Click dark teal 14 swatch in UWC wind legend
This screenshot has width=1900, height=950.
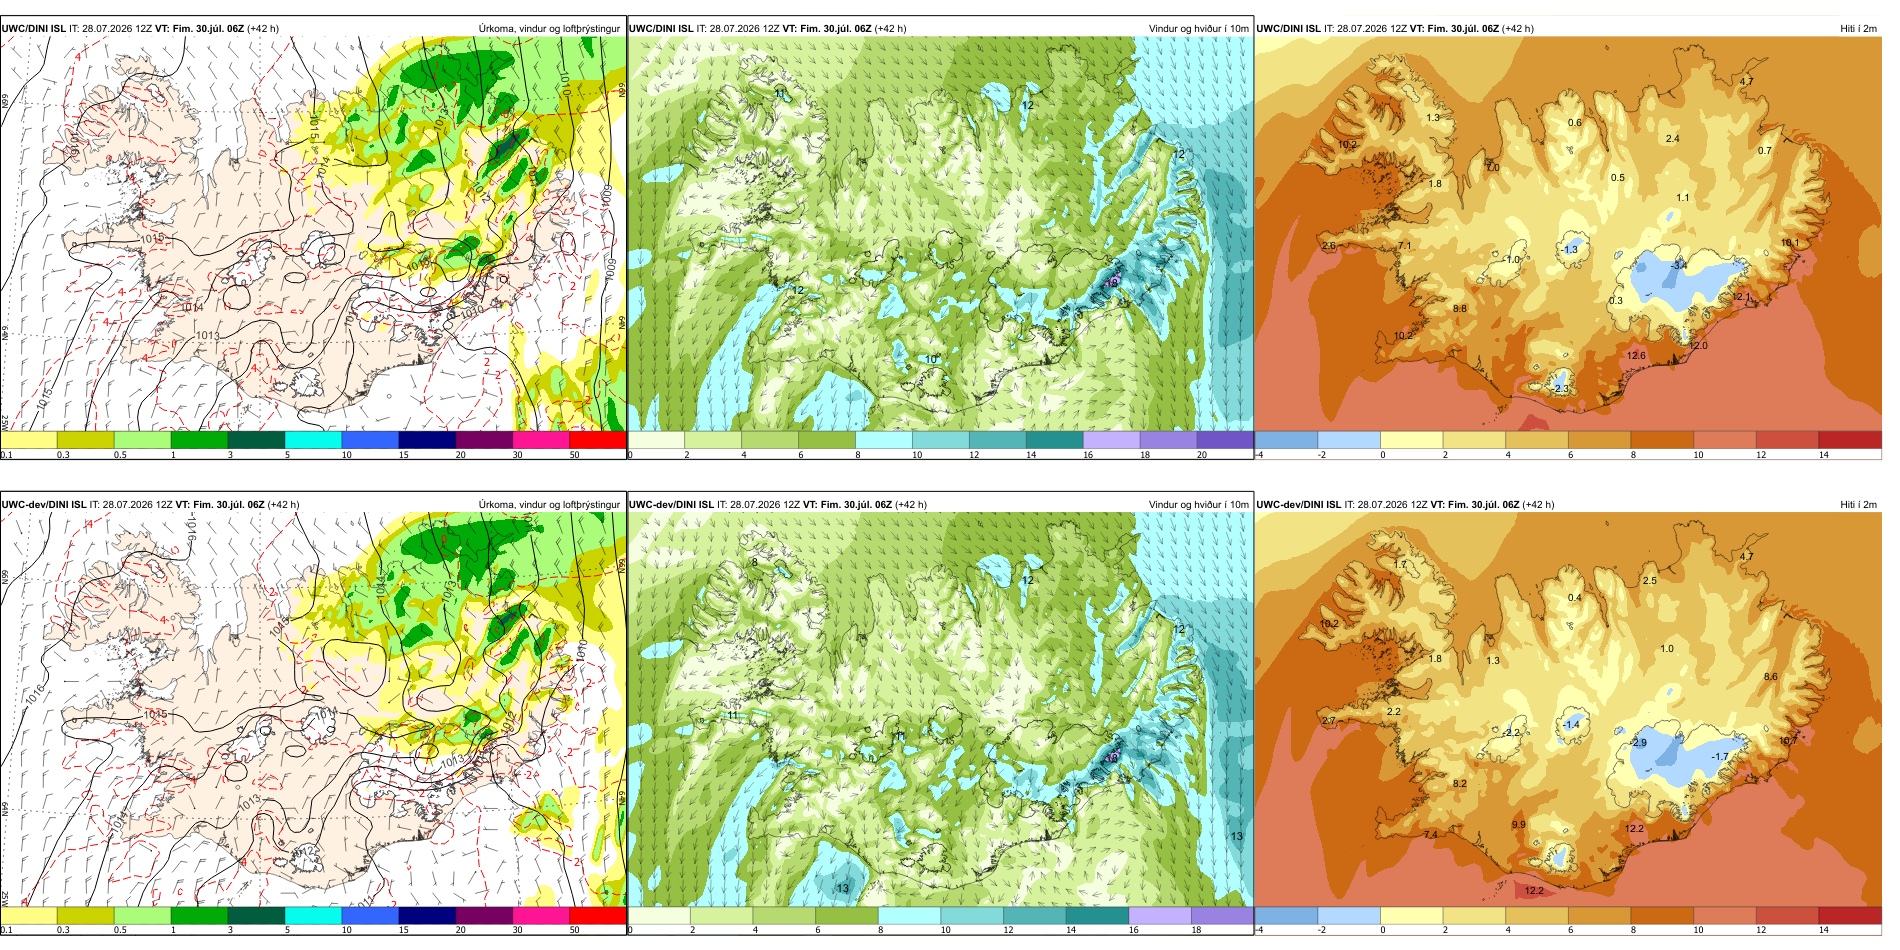[x=1054, y=440]
